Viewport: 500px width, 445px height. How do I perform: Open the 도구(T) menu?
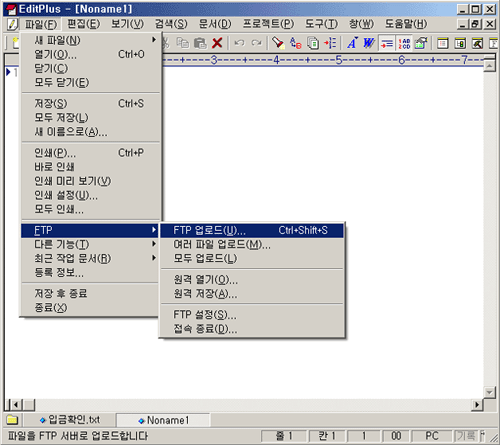pyautogui.click(x=321, y=24)
